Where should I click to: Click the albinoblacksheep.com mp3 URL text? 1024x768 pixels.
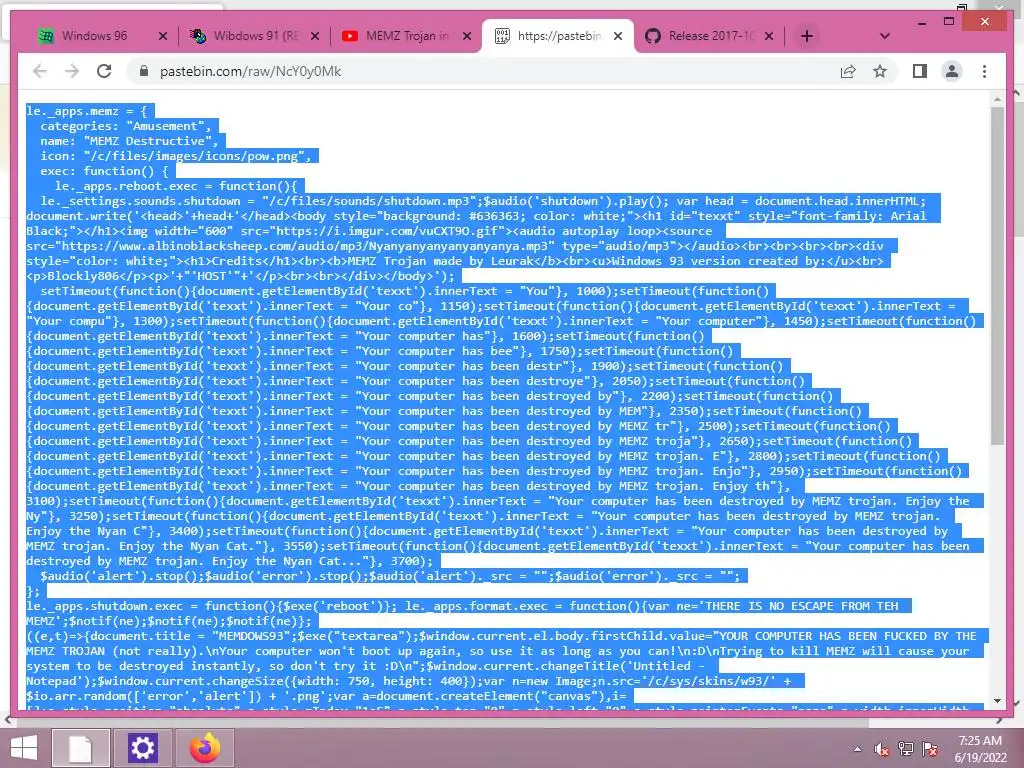tap(305, 246)
